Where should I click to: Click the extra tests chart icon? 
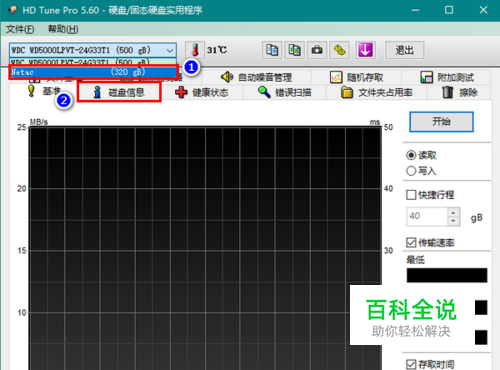(x=426, y=77)
